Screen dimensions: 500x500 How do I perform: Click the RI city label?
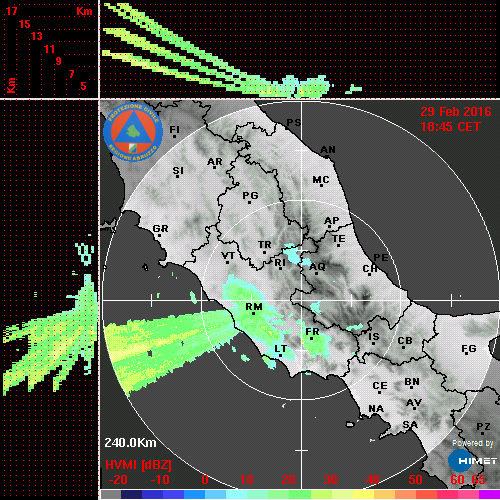click(x=280, y=263)
